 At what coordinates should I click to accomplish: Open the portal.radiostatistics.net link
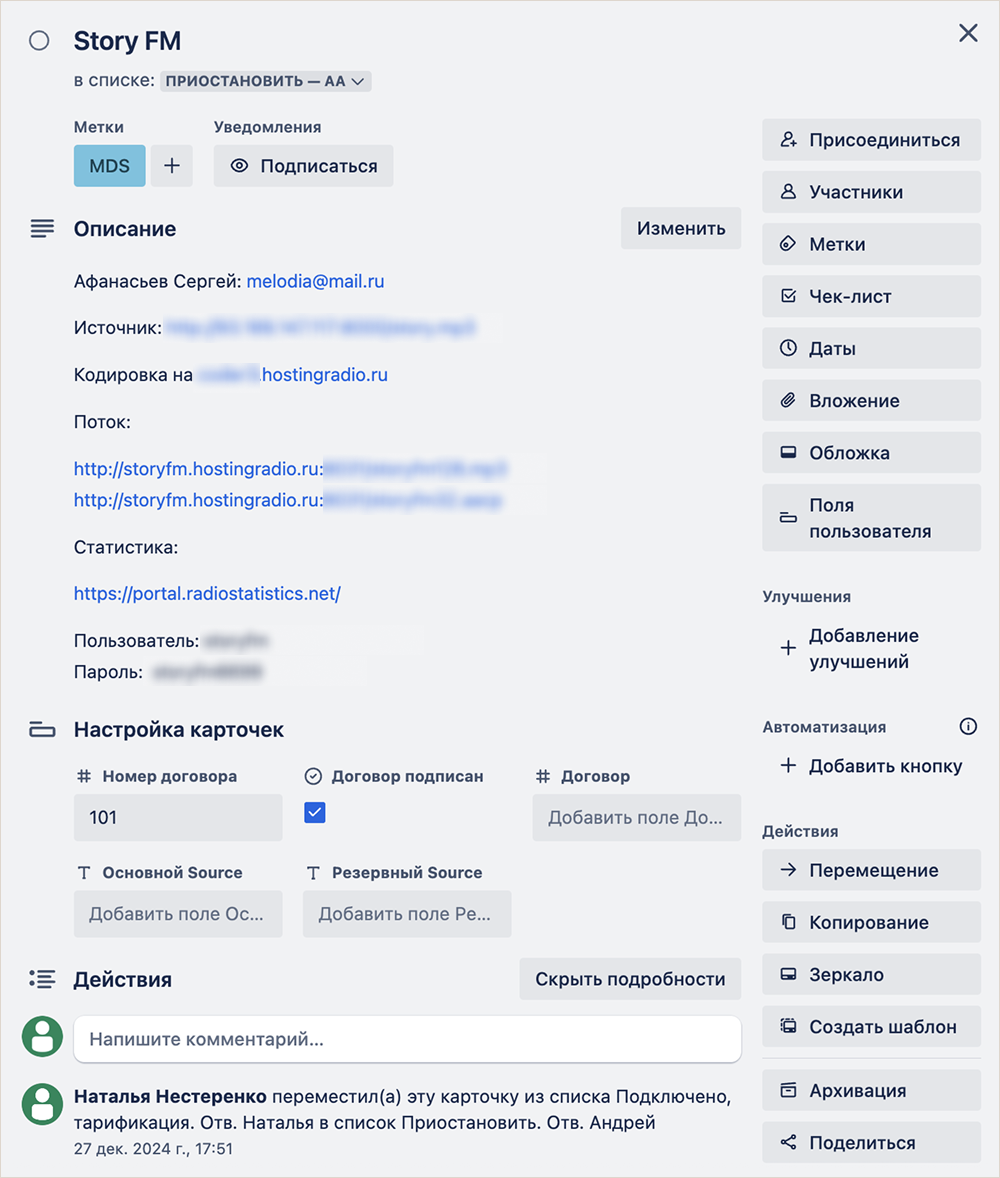pyautogui.click(x=207, y=593)
